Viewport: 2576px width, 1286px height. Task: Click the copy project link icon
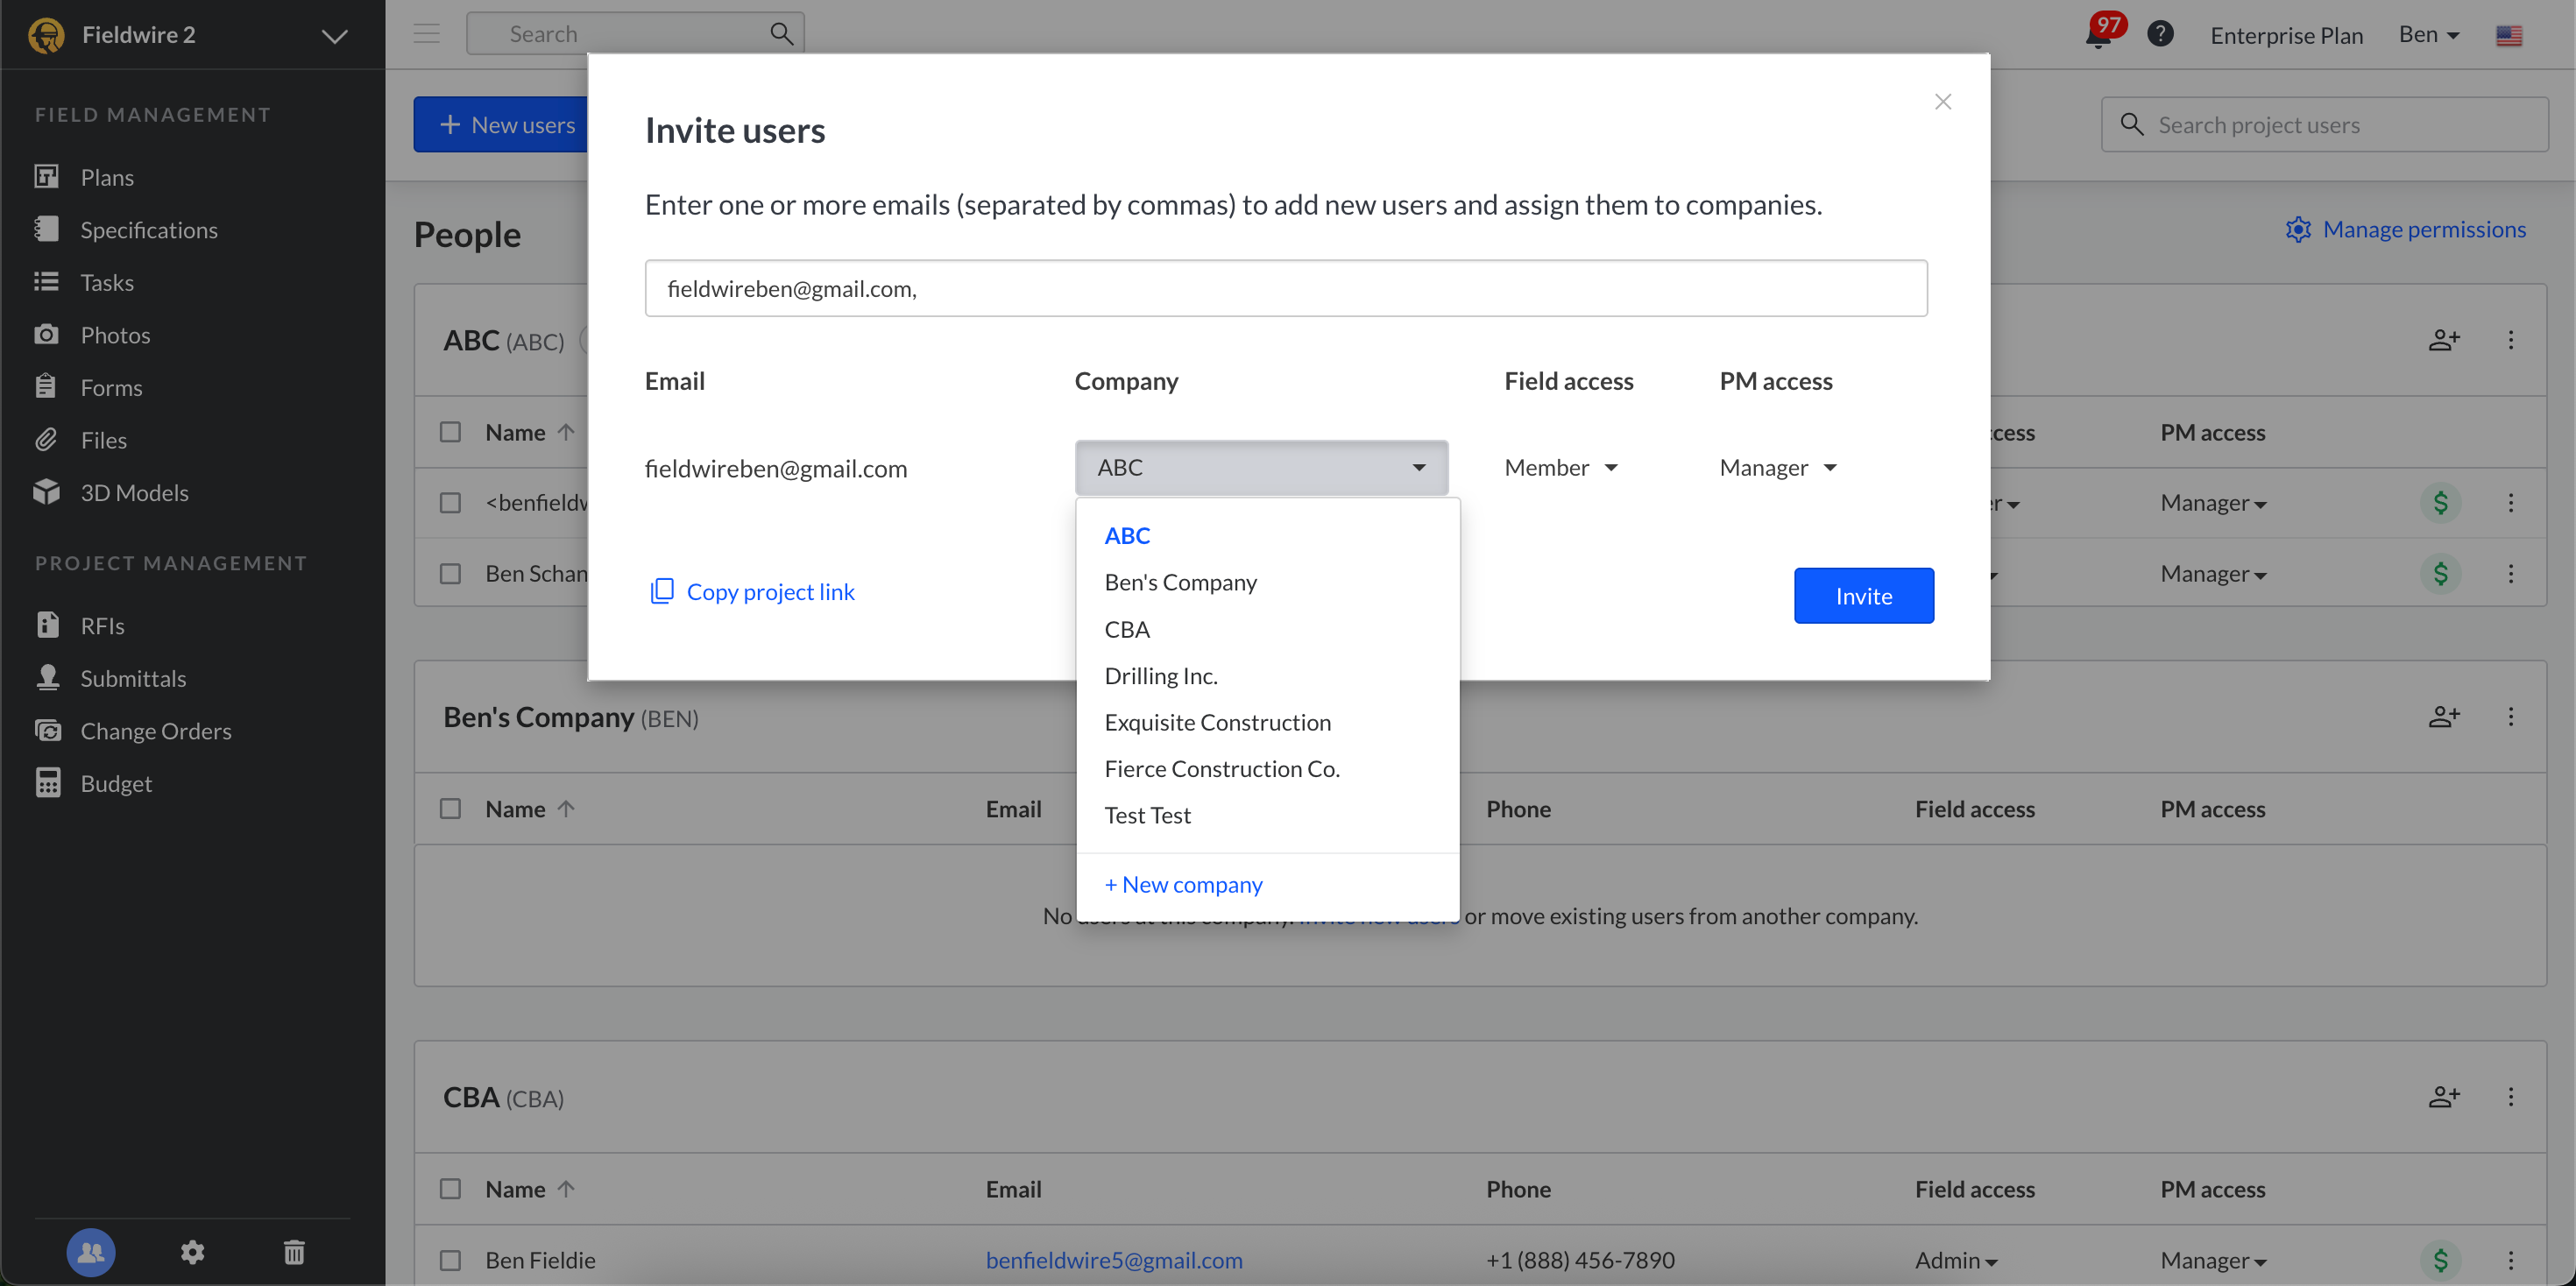coord(661,591)
